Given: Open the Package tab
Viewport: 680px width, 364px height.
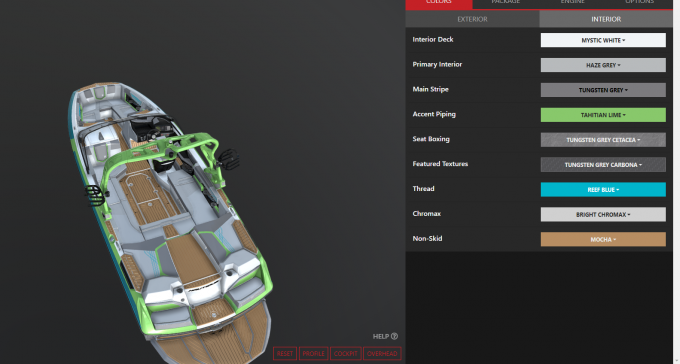Looking at the screenshot, I should pyautogui.click(x=506, y=3).
